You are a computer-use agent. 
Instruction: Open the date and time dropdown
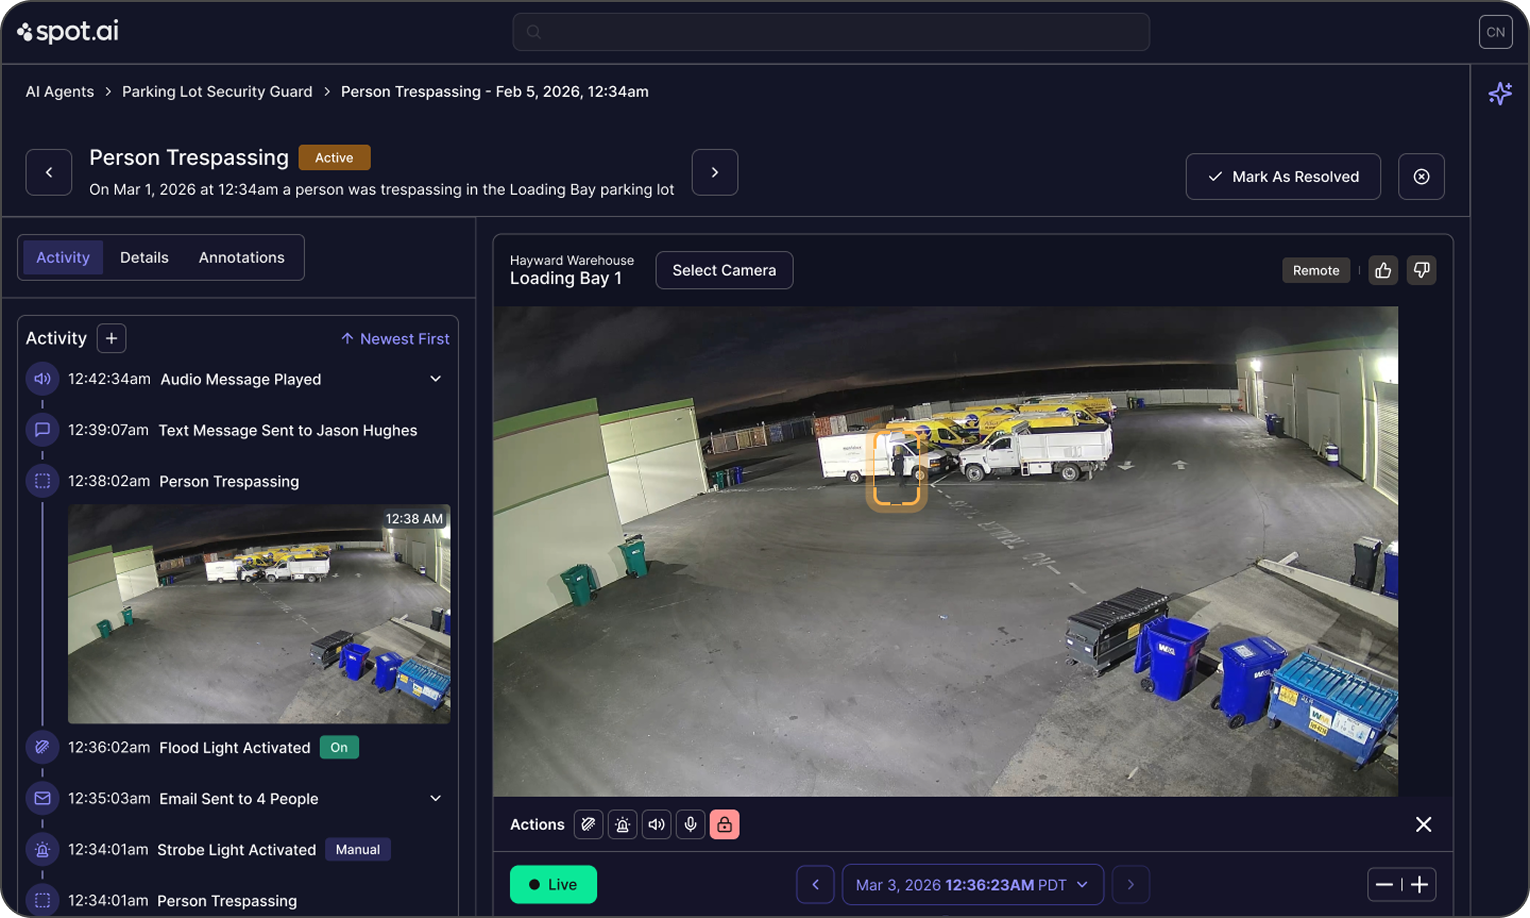tap(973, 884)
